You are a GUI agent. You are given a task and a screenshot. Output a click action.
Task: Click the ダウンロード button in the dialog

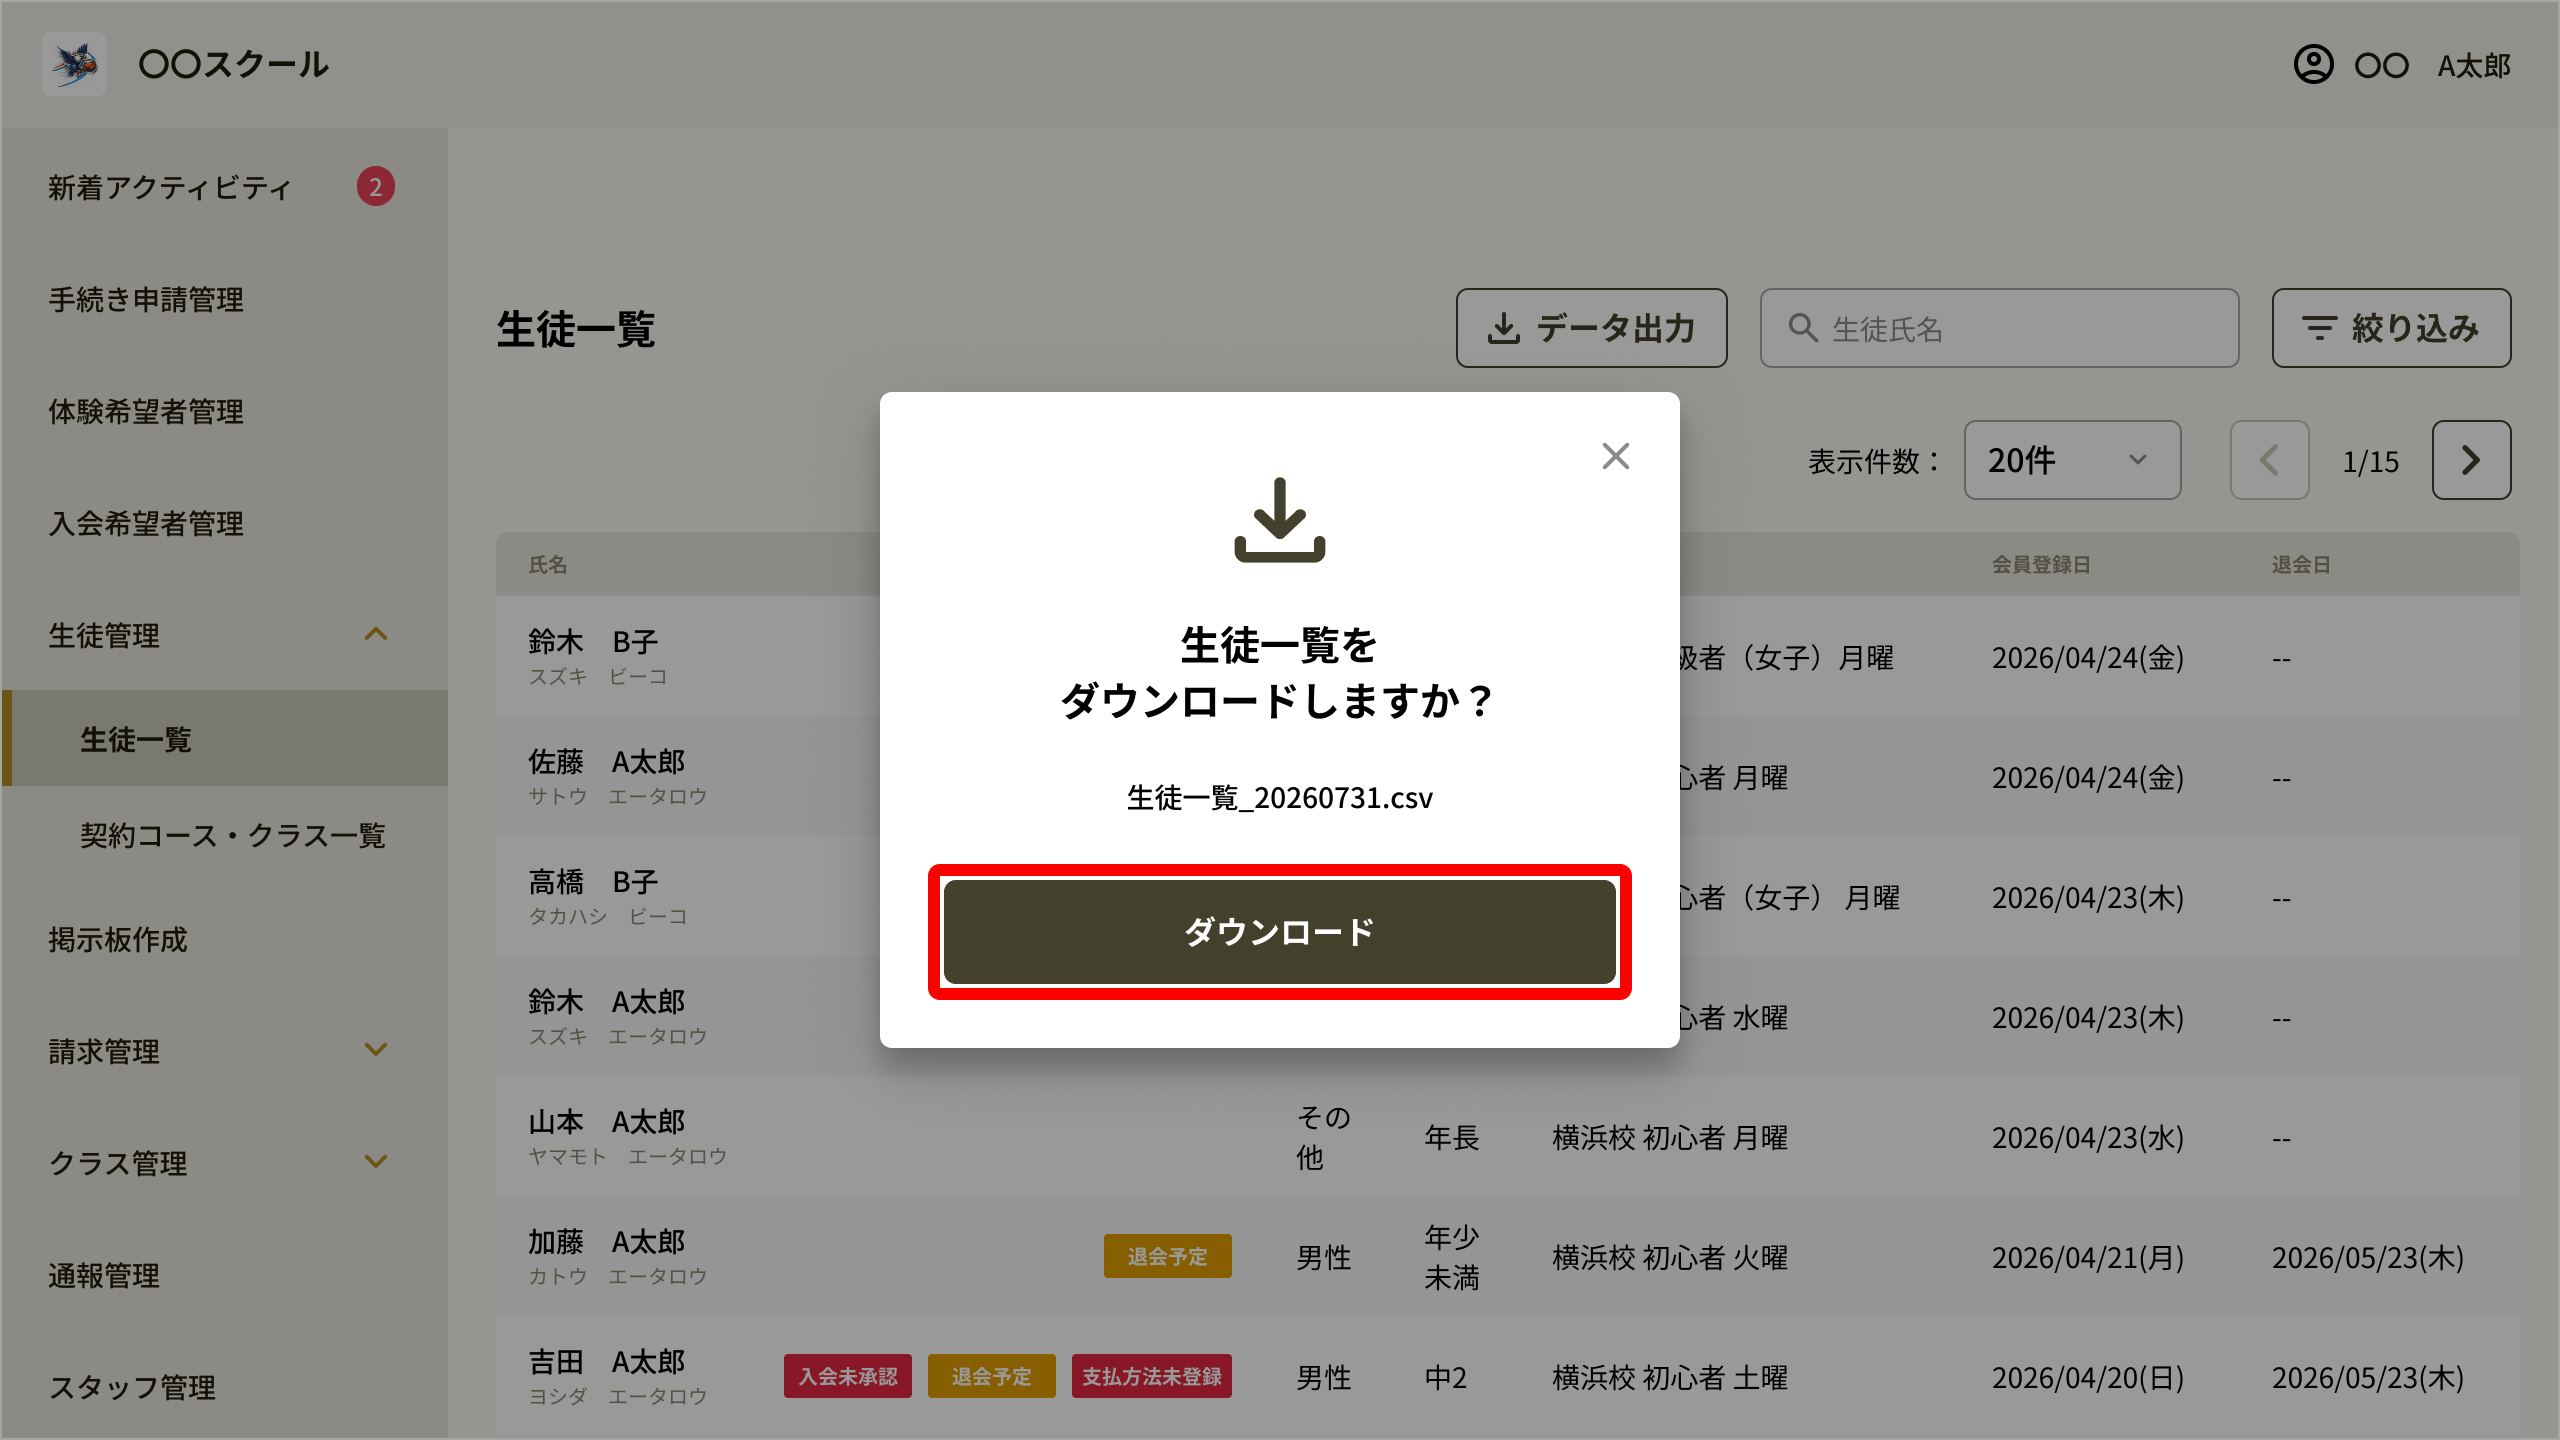click(x=1279, y=931)
